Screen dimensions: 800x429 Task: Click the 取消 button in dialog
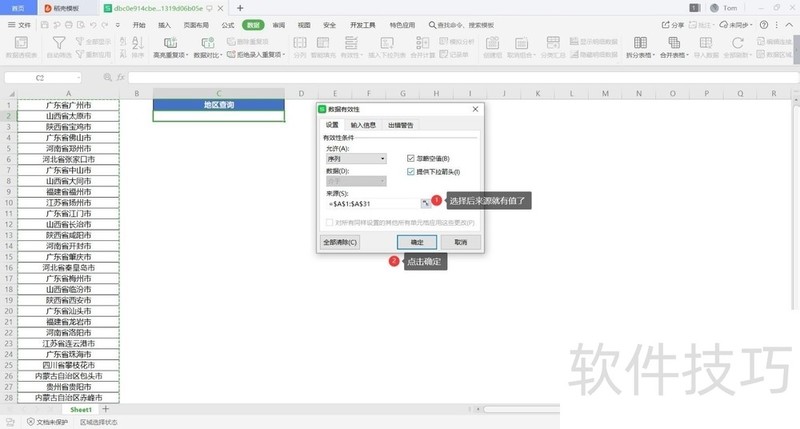click(x=461, y=242)
